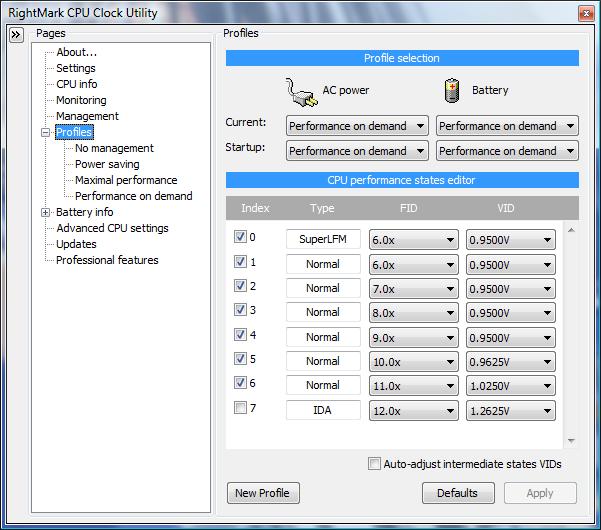
Task: Open the Updates page
Action: click(76, 244)
